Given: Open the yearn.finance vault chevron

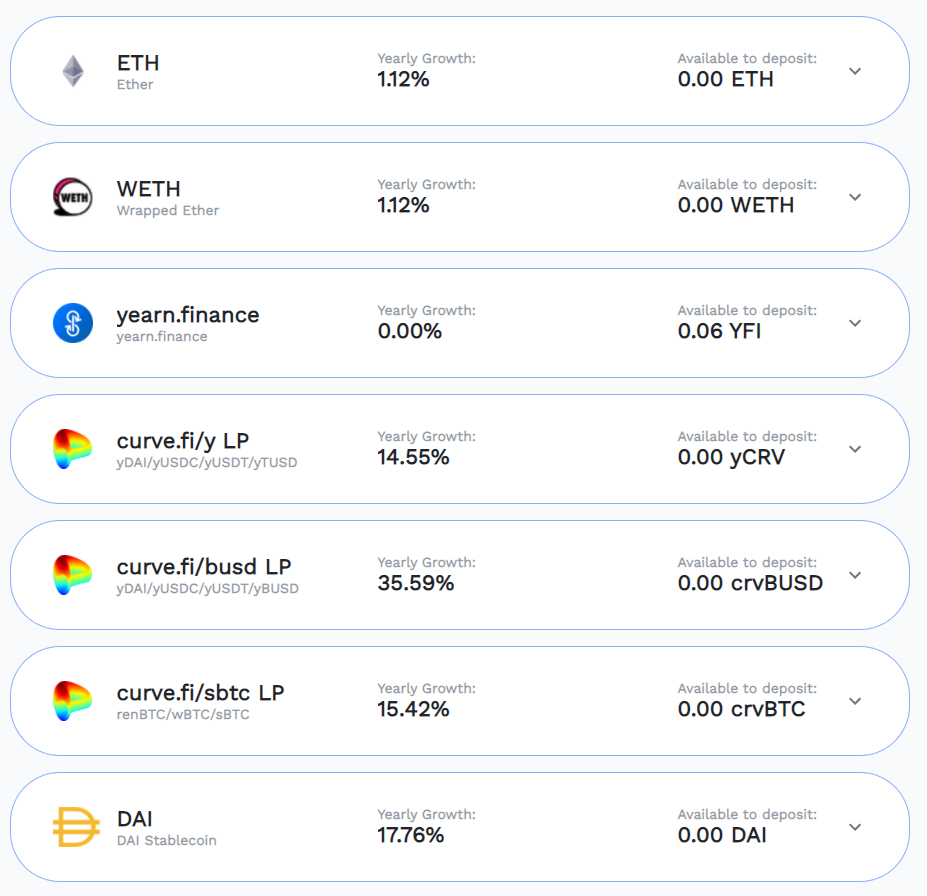Looking at the screenshot, I should [855, 323].
